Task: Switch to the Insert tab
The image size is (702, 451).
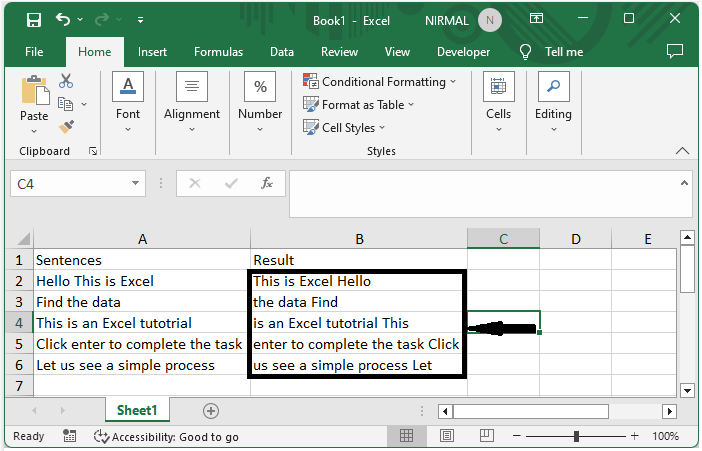Action: 152,52
